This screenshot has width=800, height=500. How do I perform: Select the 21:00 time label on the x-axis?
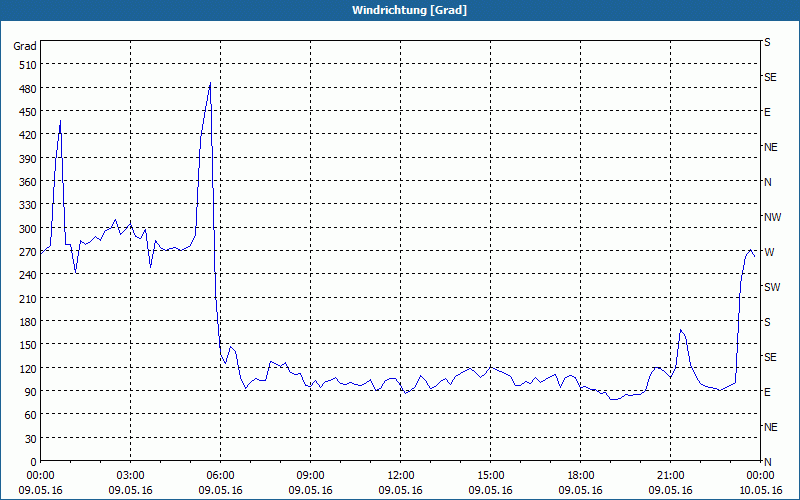[670, 476]
